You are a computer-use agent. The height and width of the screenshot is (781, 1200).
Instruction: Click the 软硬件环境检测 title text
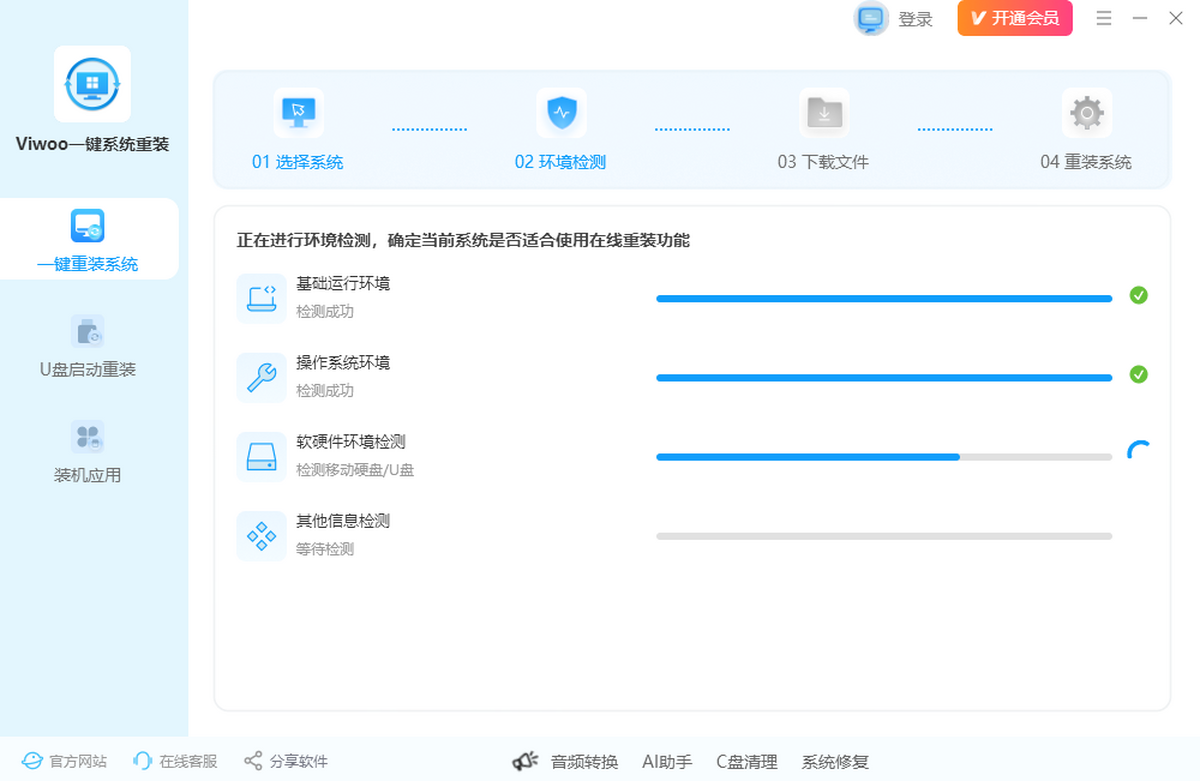point(351,442)
